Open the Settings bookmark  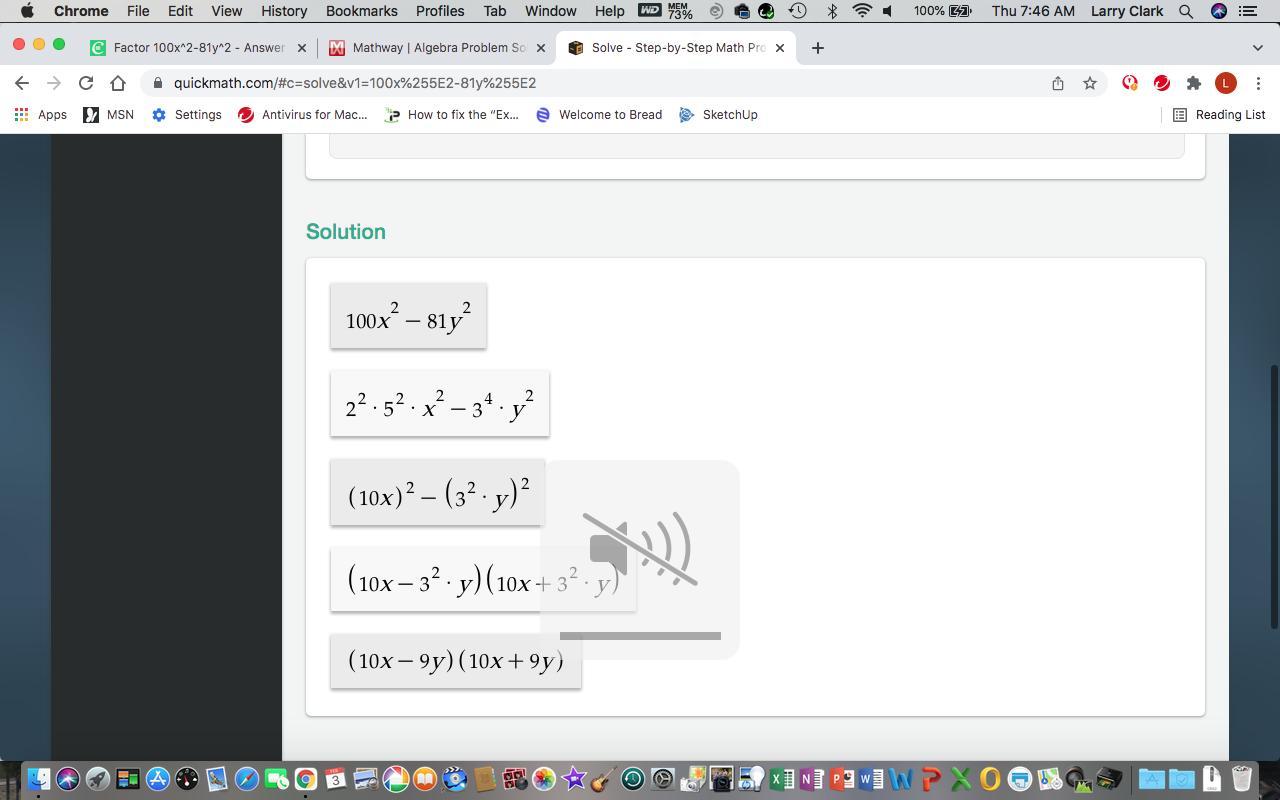coord(187,115)
